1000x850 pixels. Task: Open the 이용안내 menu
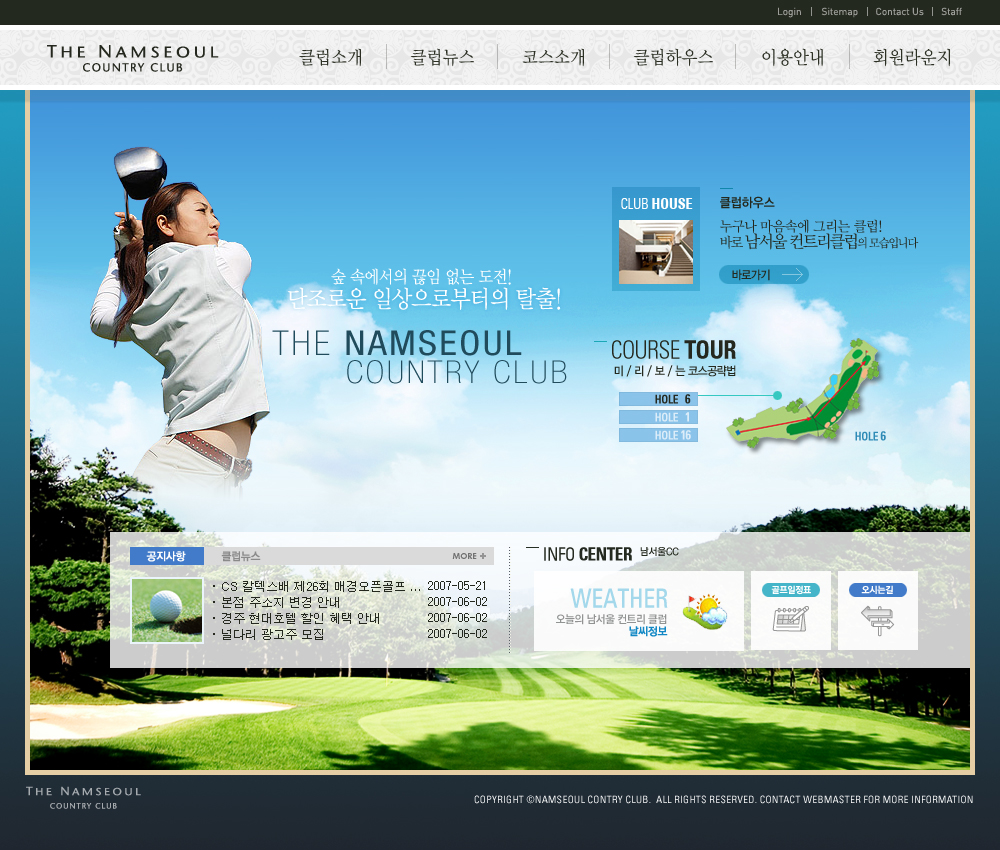coord(793,57)
